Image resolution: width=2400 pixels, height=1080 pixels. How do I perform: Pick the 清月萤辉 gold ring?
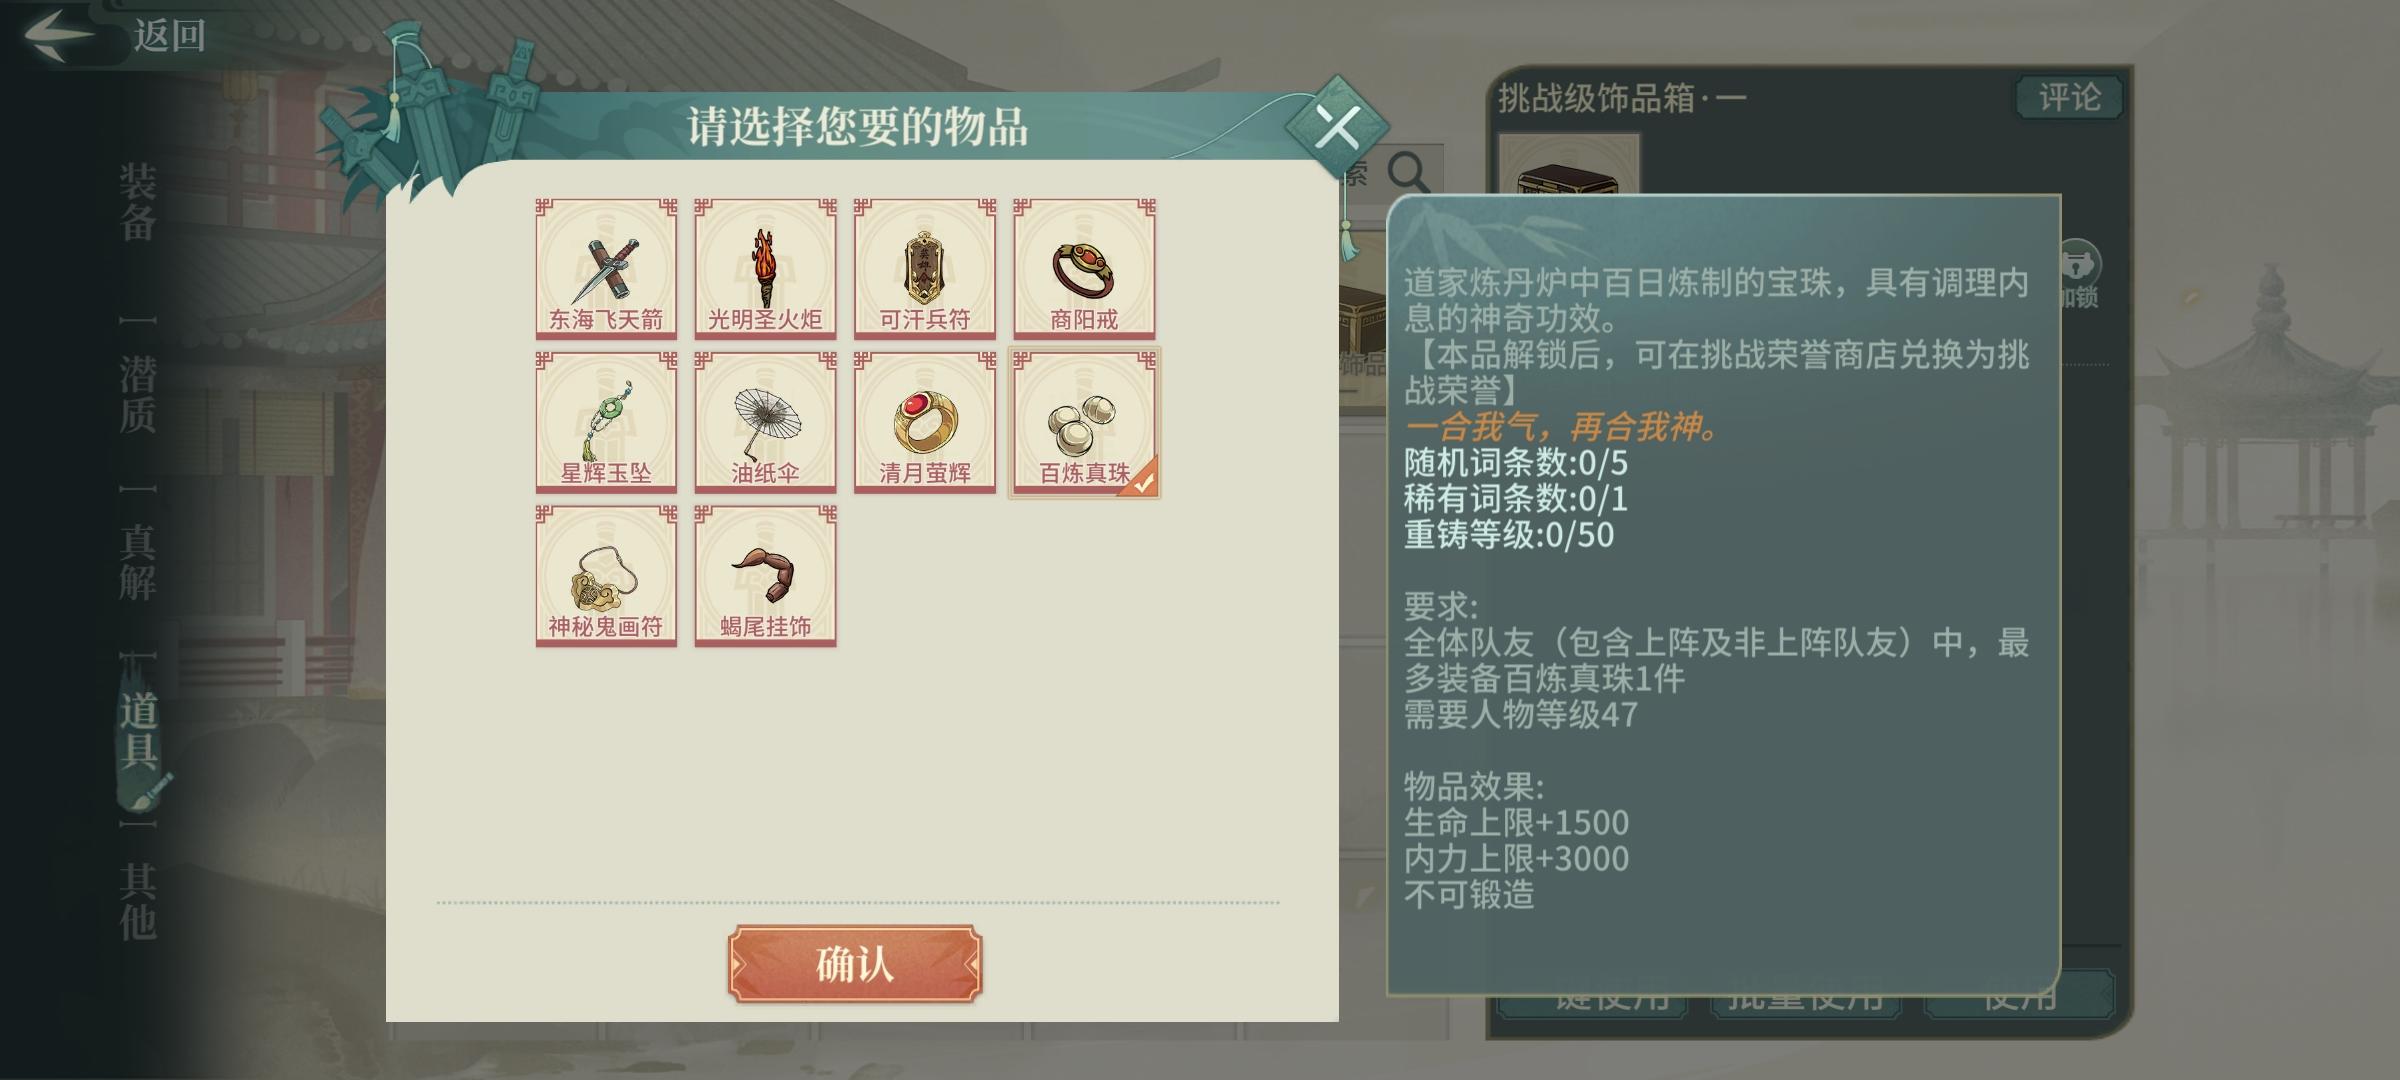point(925,422)
